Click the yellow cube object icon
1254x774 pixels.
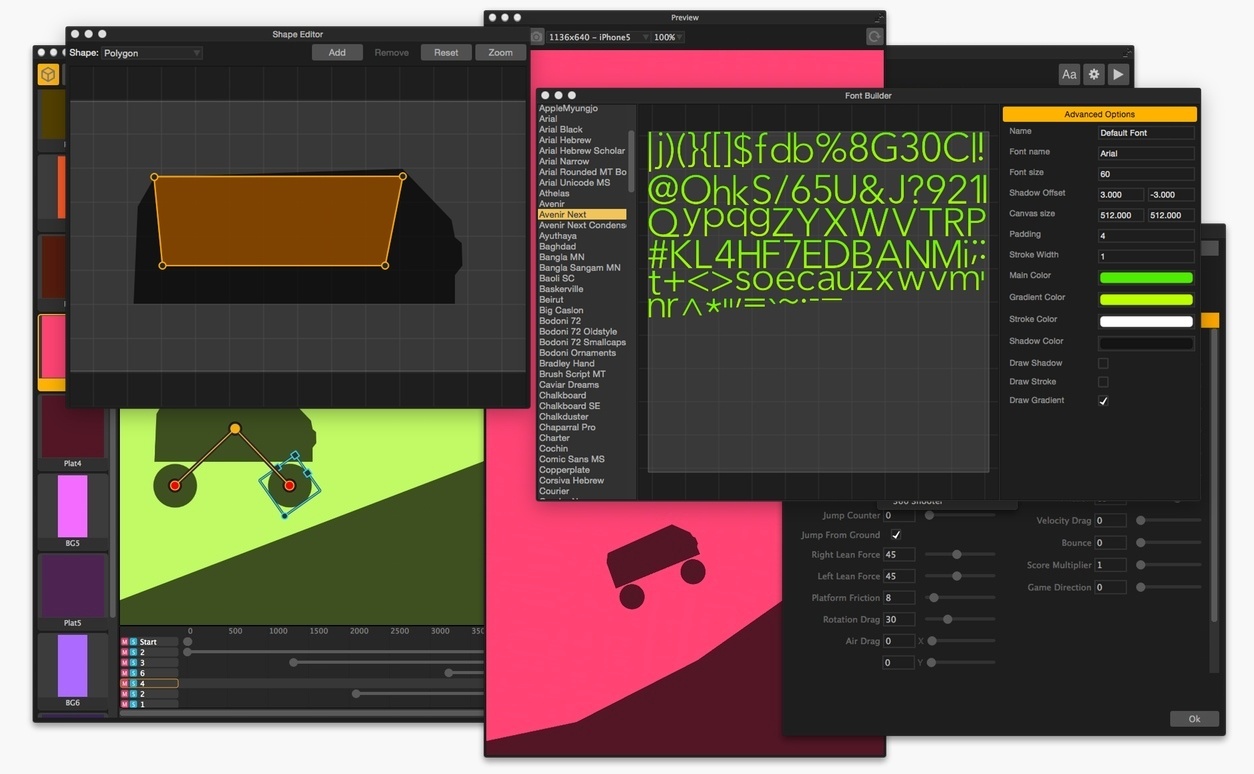pos(48,74)
